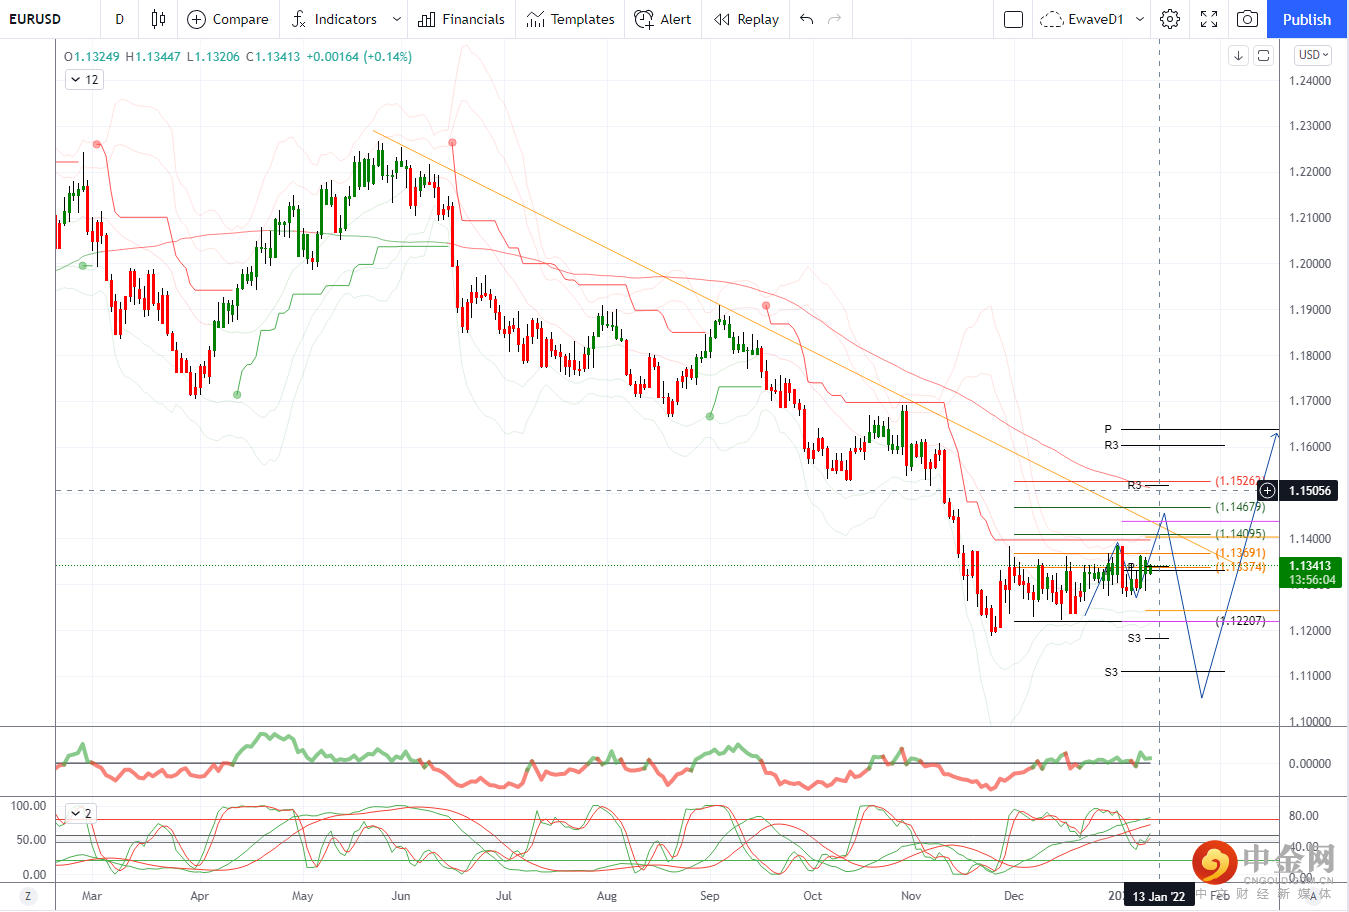Click the (1.14095) level label
This screenshot has width=1349, height=912.
(1241, 534)
